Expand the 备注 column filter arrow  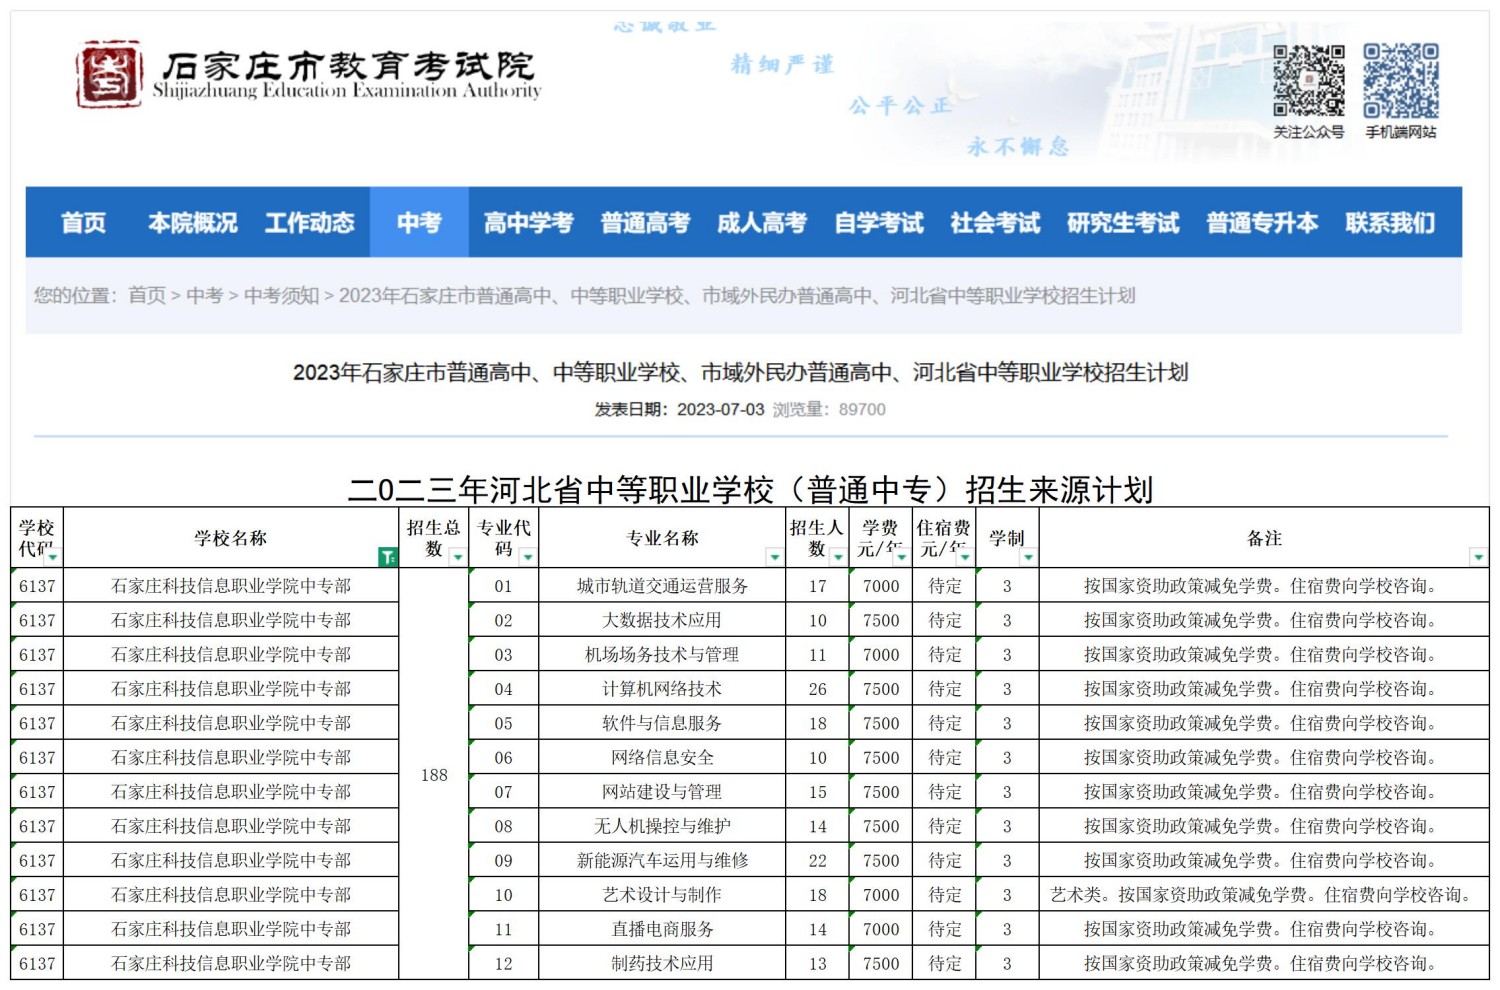(x=1477, y=557)
